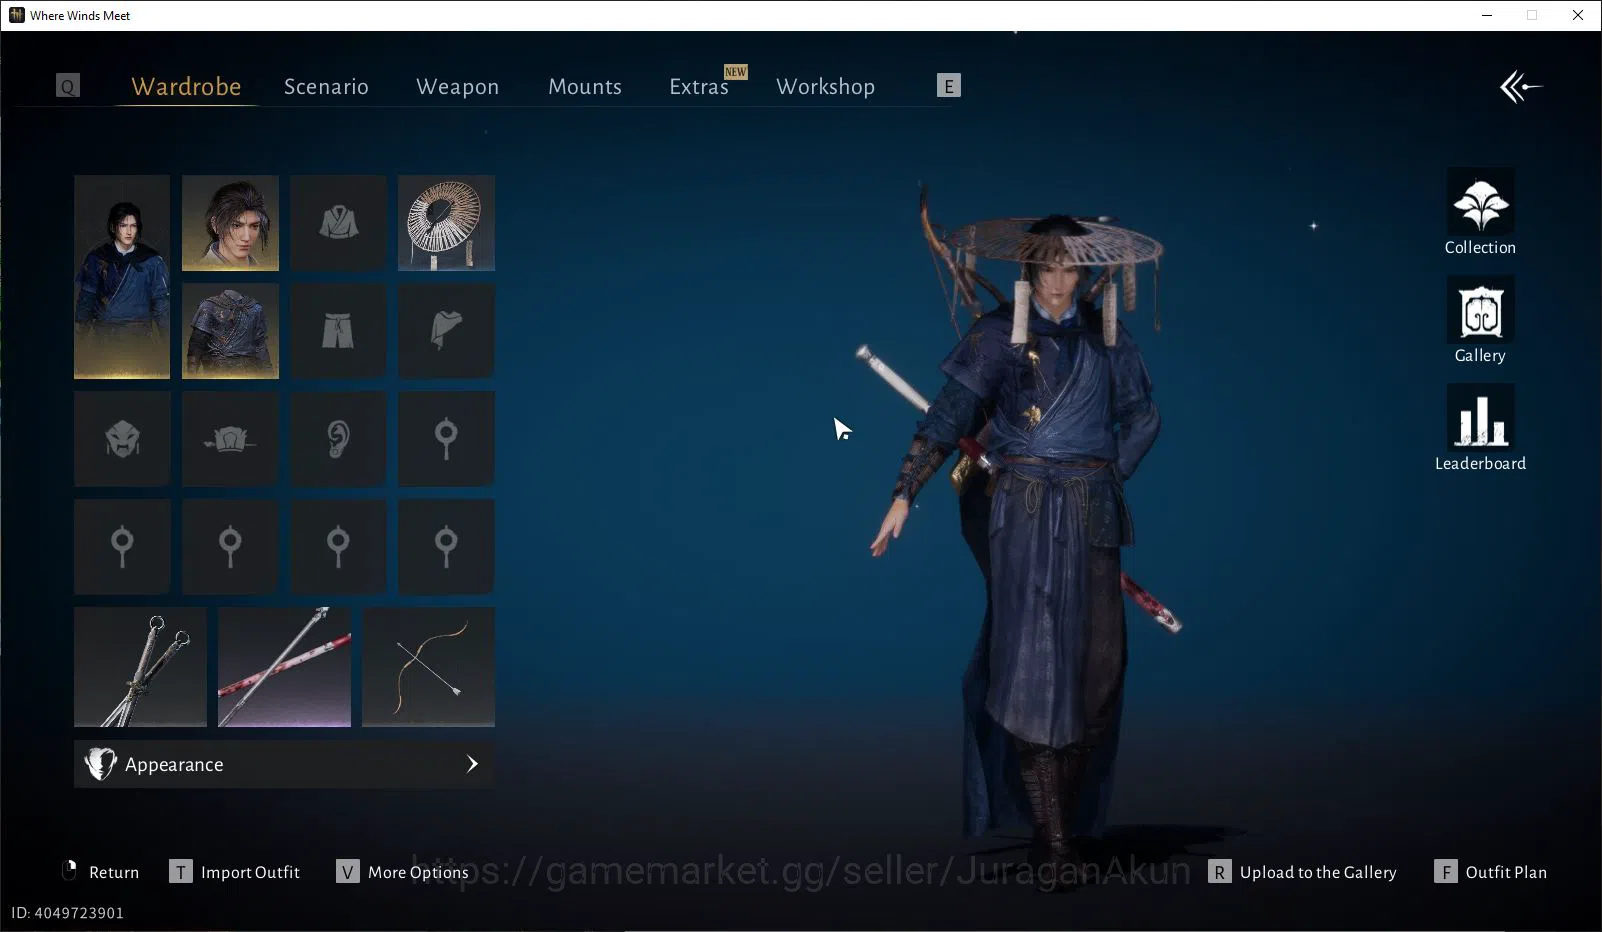Open the empty cape slot
The image size is (1602, 932).
point(446,331)
